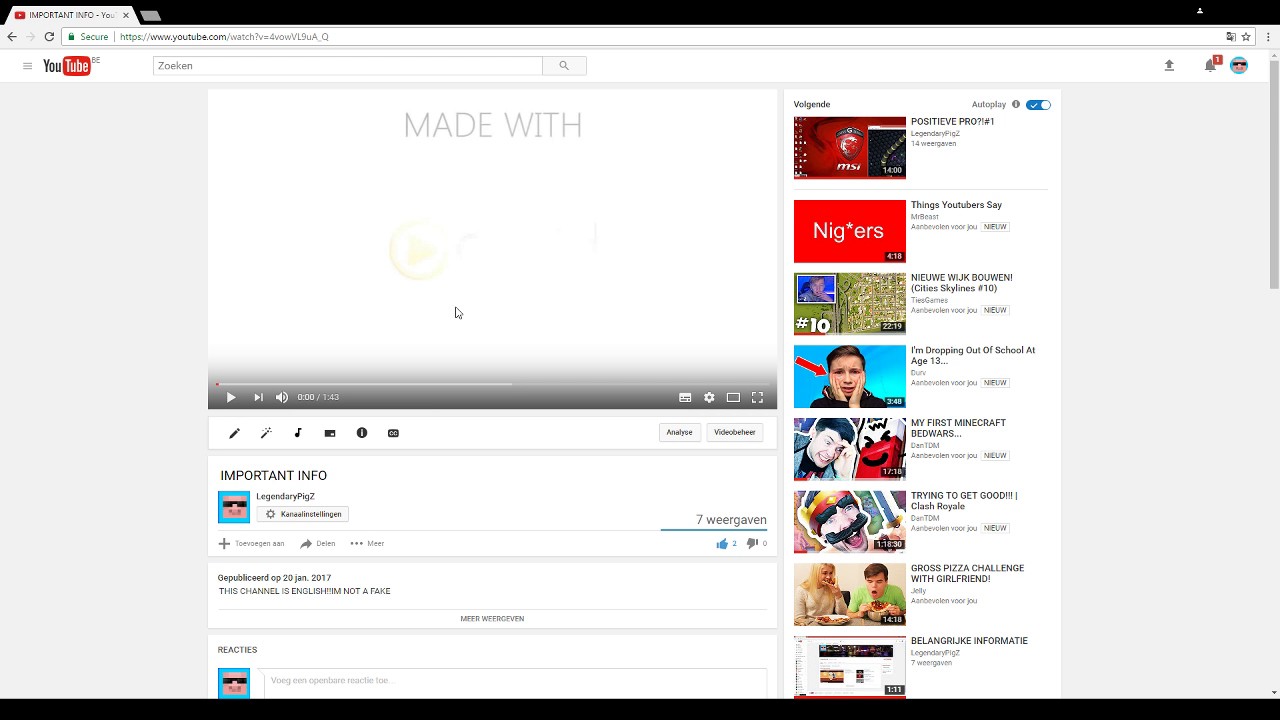Open BELANGRIJKE INFORMATIE video title

969,641
